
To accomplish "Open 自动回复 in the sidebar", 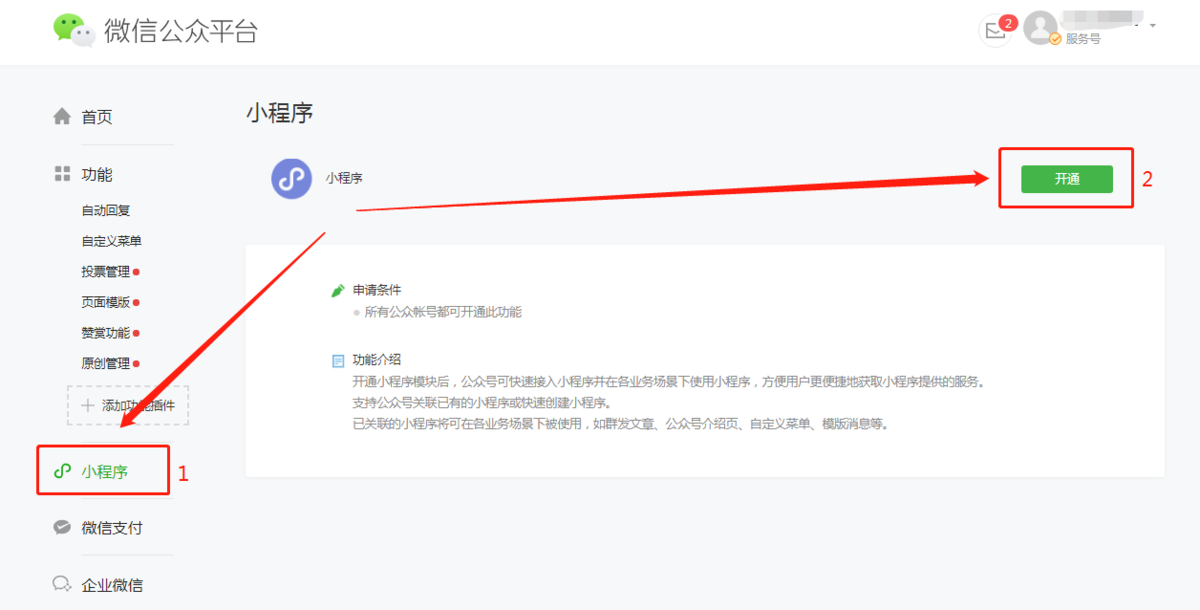I will pos(106,210).
